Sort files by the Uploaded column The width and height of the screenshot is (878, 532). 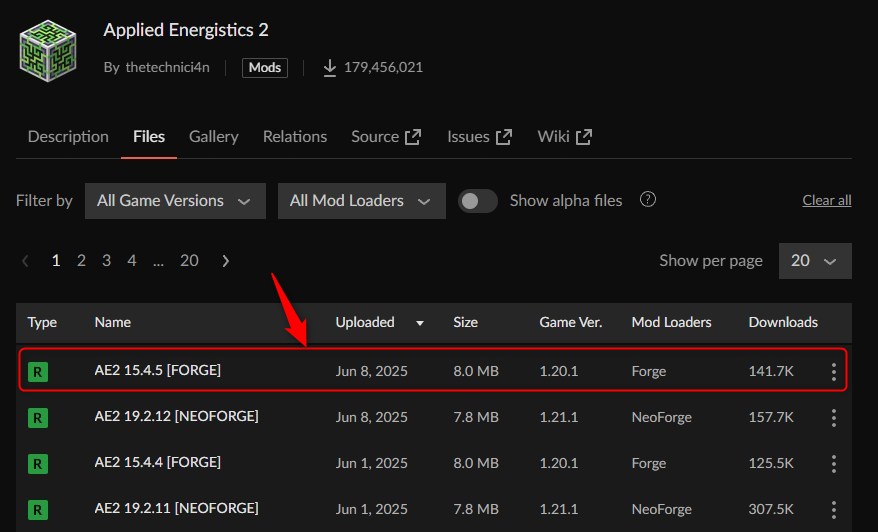tap(366, 323)
